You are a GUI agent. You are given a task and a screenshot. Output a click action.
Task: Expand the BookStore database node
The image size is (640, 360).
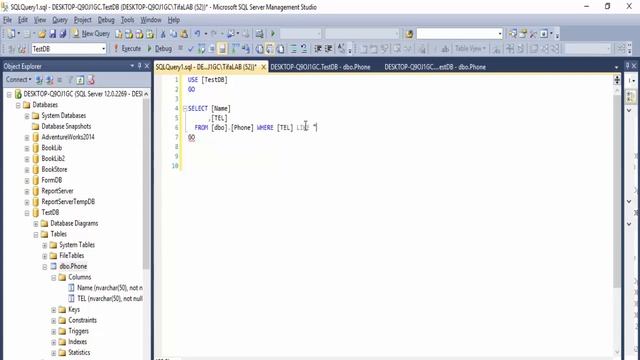point(27,170)
